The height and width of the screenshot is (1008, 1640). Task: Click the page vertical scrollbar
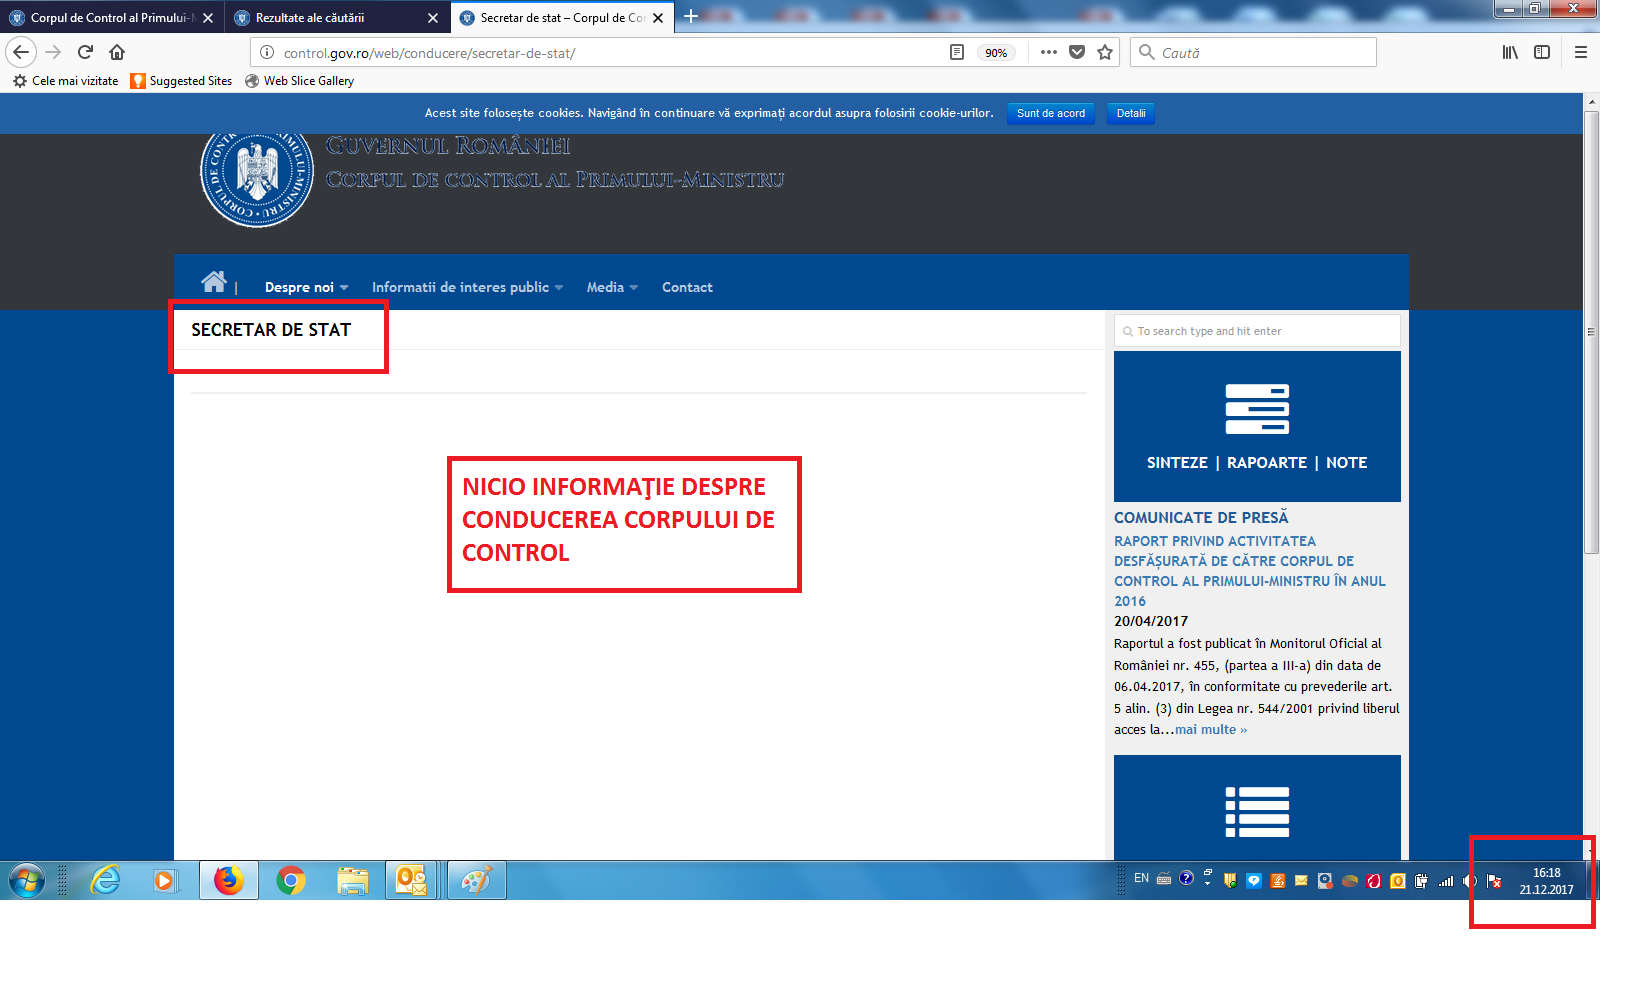click(x=1591, y=330)
